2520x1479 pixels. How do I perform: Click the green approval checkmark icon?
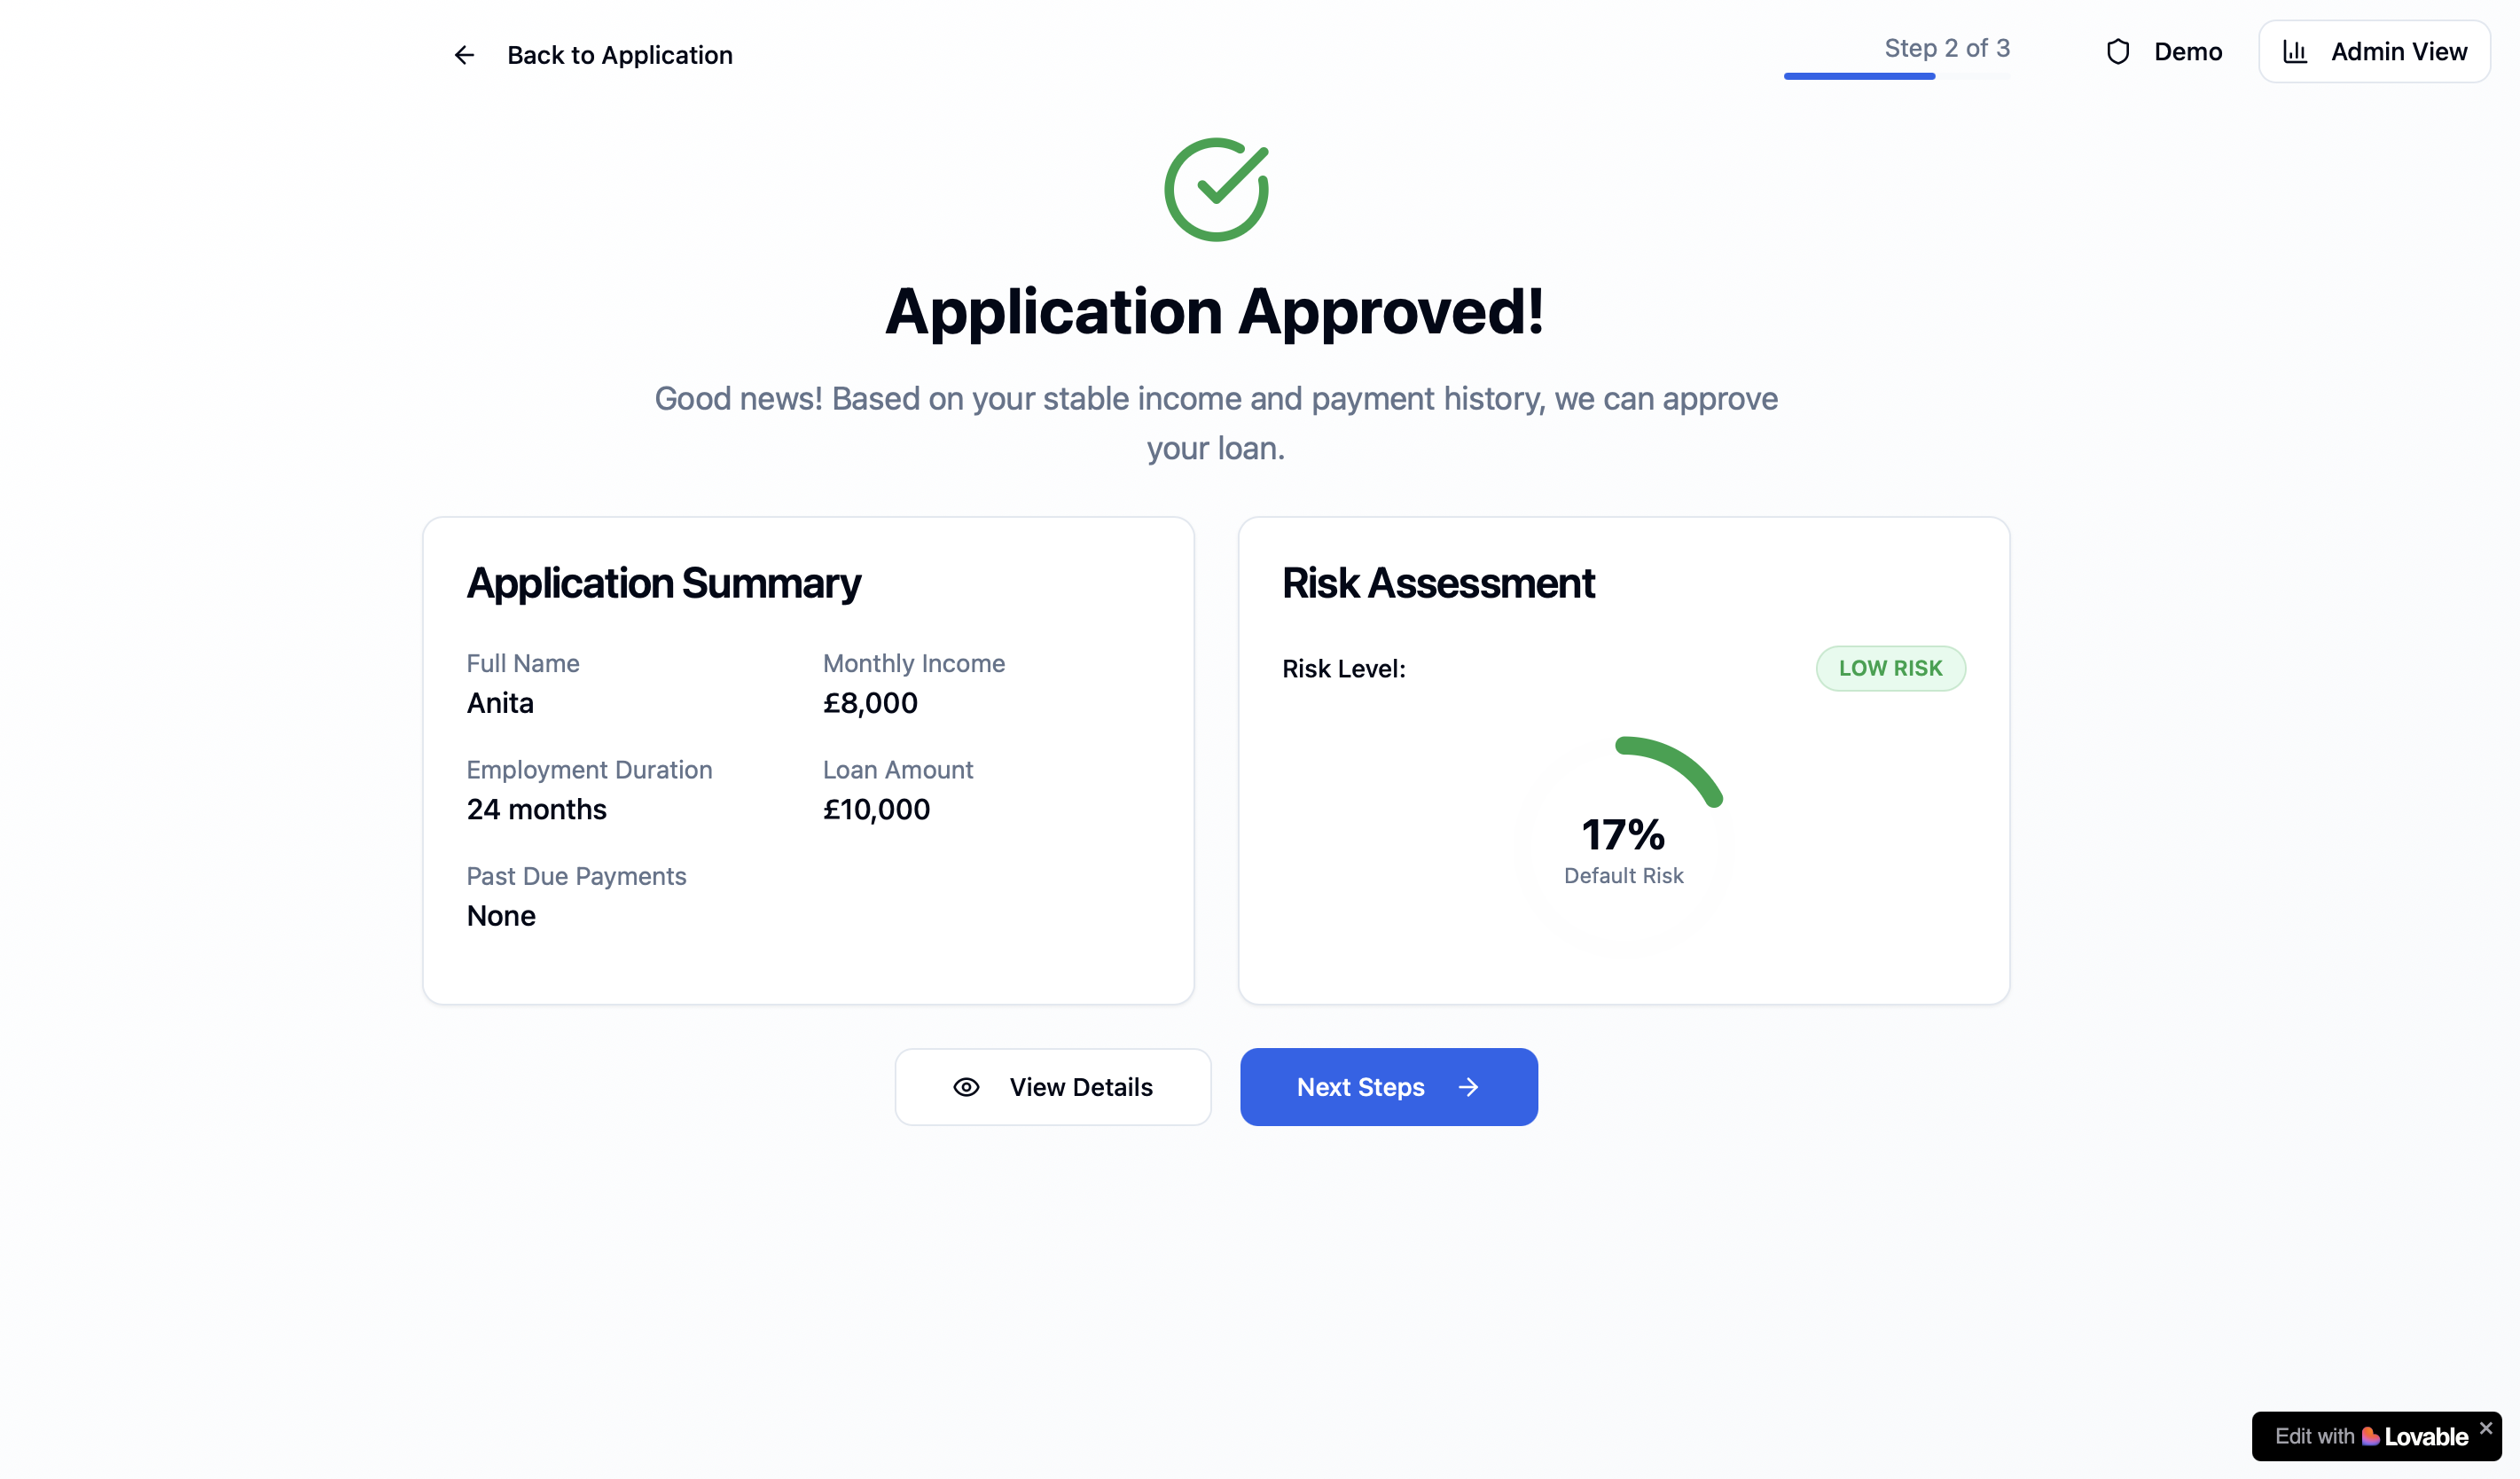point(1216,190)
